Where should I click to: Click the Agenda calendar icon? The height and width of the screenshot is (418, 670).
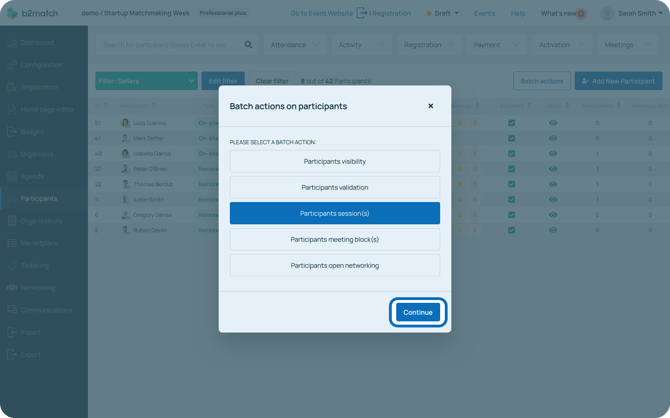[x=12, y=176]
